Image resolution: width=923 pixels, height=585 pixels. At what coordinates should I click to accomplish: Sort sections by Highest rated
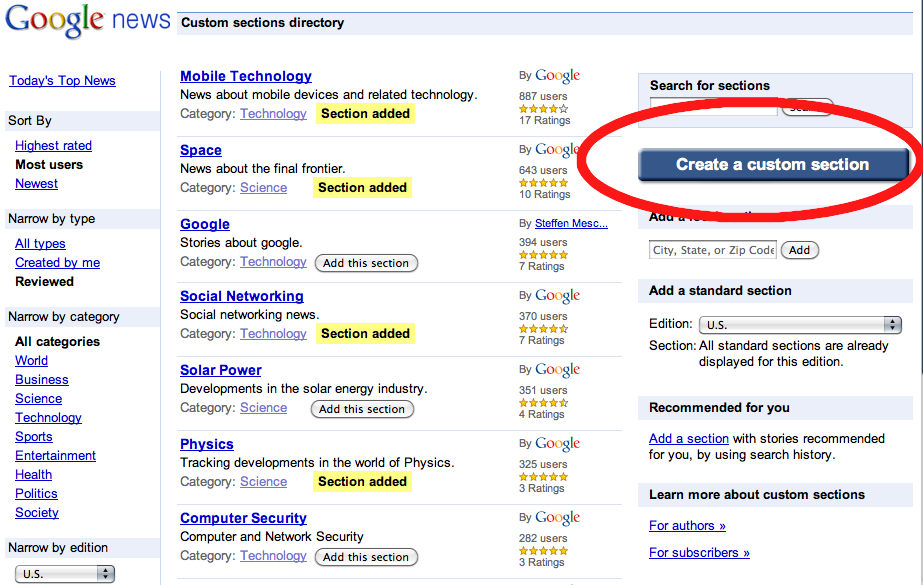[x=52, y=145]
